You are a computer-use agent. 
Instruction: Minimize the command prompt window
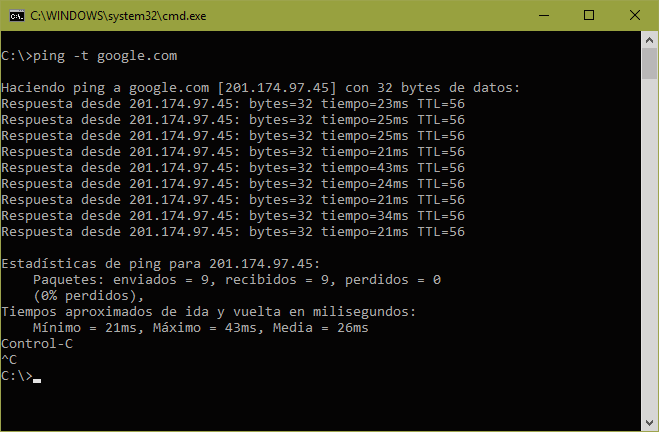click(x=546, y=16)
